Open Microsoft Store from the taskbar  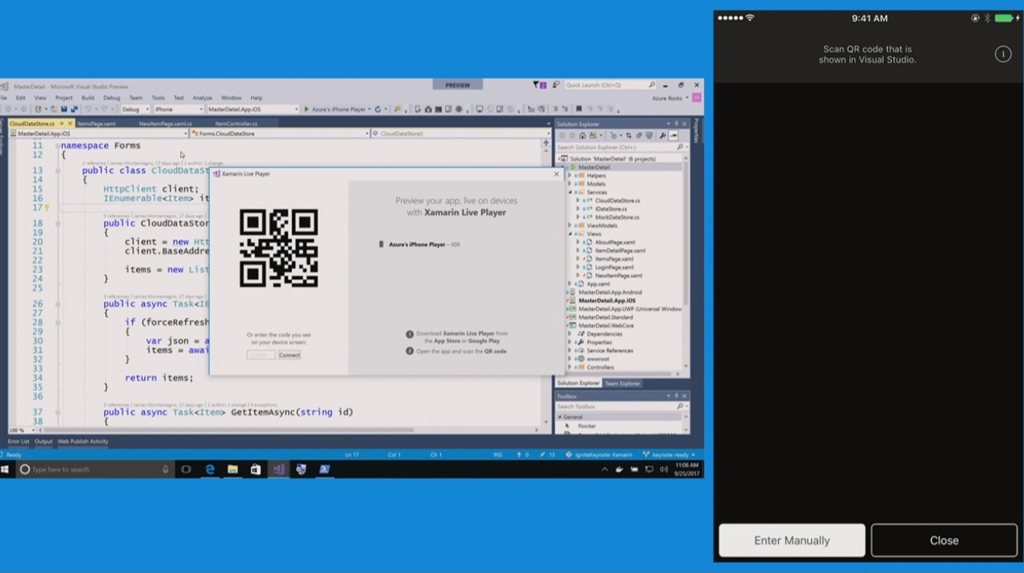256,469
